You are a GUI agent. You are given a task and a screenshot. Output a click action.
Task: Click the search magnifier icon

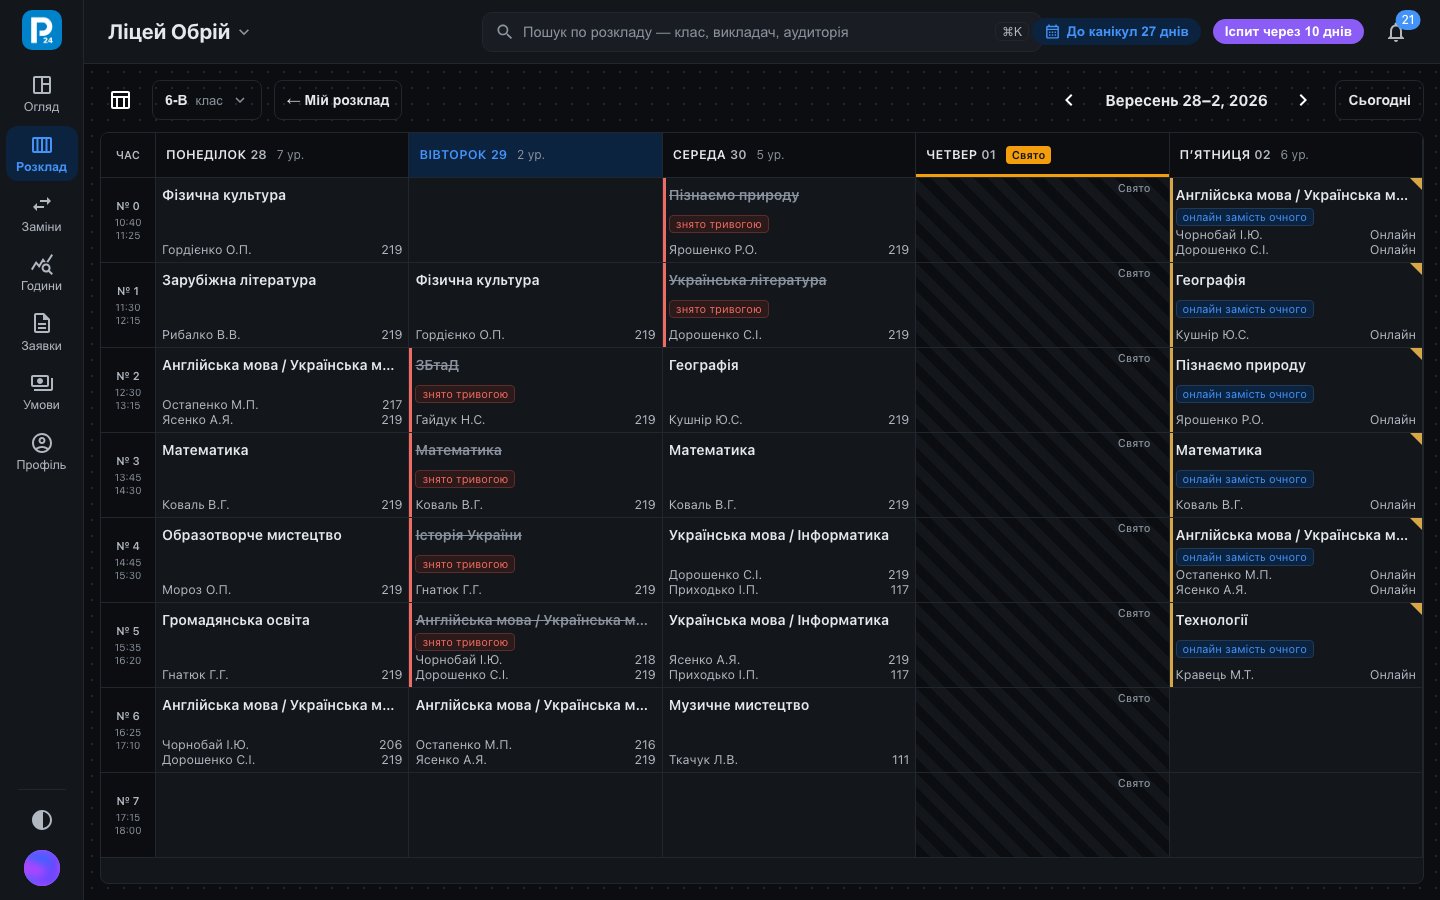[504, 32]
